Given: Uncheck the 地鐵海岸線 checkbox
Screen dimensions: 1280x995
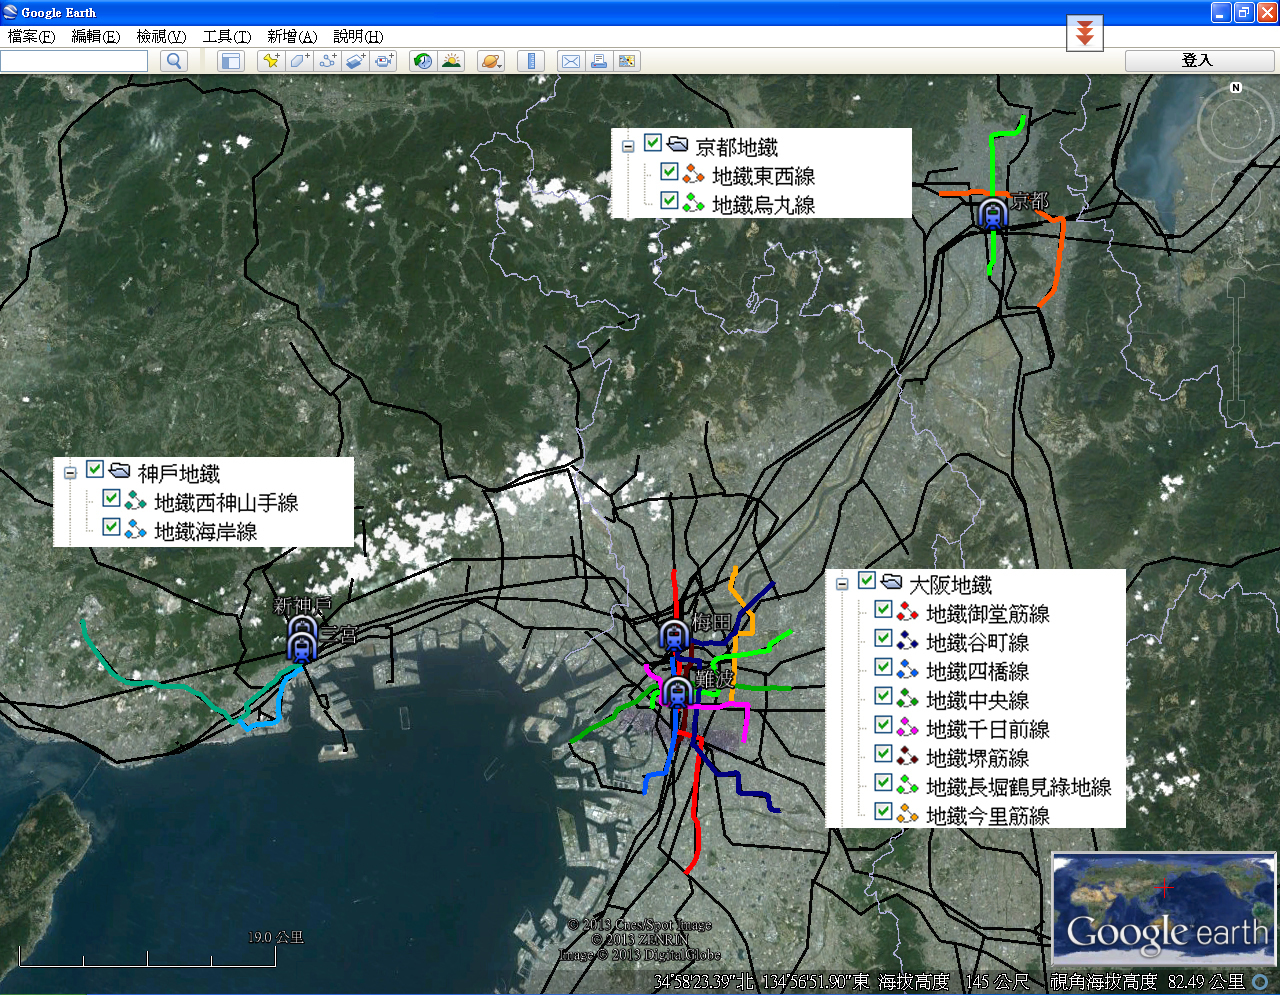Looking at the screenshot, I should (x=112, y=527).
